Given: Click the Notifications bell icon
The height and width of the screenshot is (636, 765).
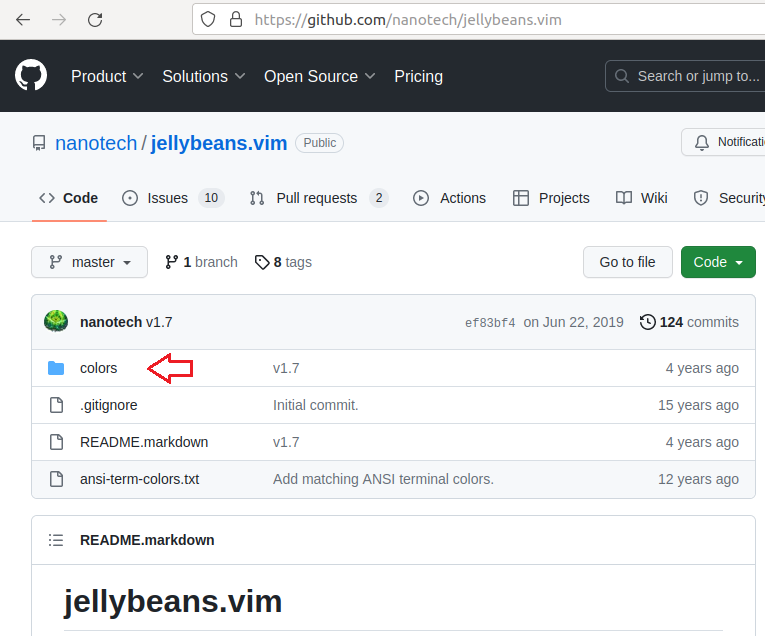Looking at the screenshot, I should (702, 142).
